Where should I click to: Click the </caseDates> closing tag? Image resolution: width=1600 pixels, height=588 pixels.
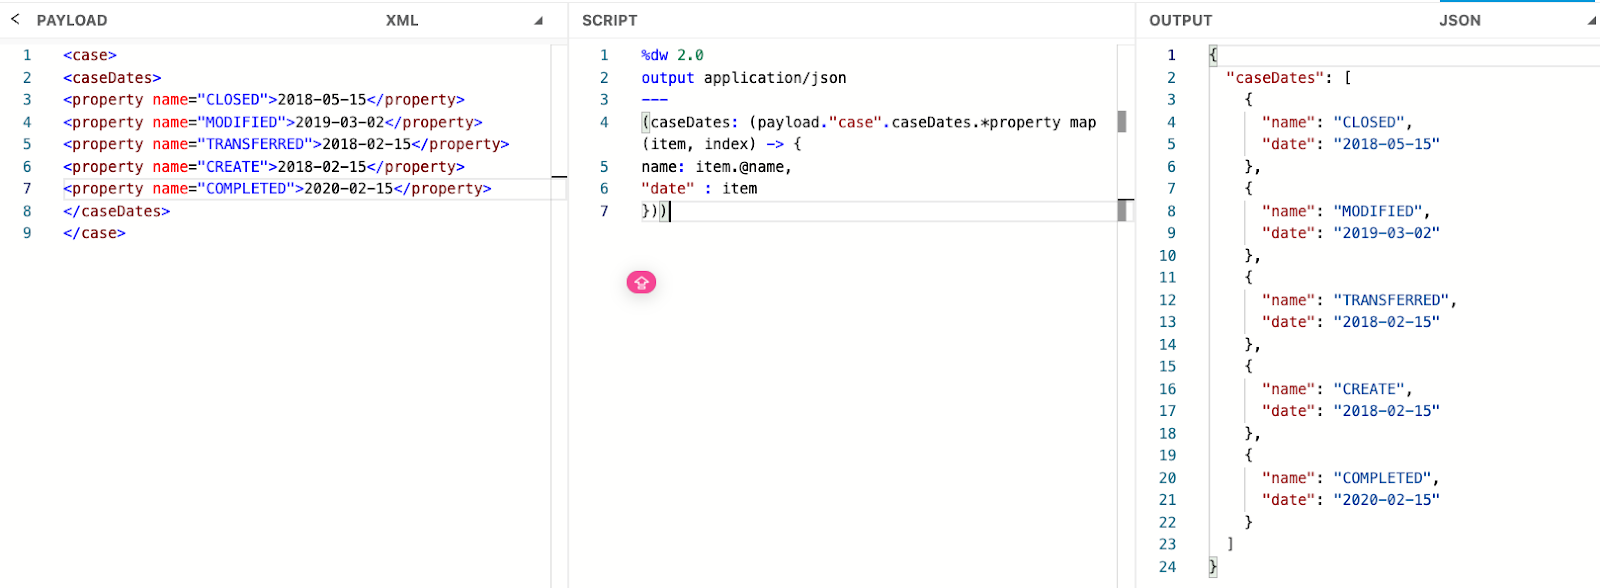117,211
